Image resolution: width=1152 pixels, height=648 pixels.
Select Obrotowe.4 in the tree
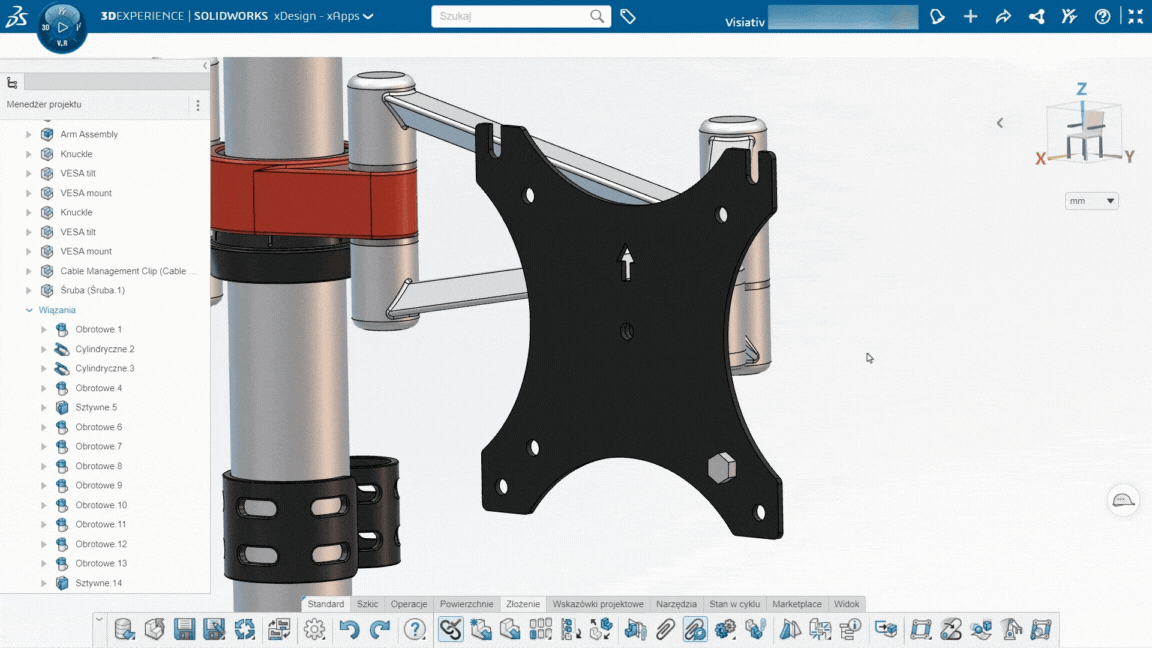pos(98,388)
